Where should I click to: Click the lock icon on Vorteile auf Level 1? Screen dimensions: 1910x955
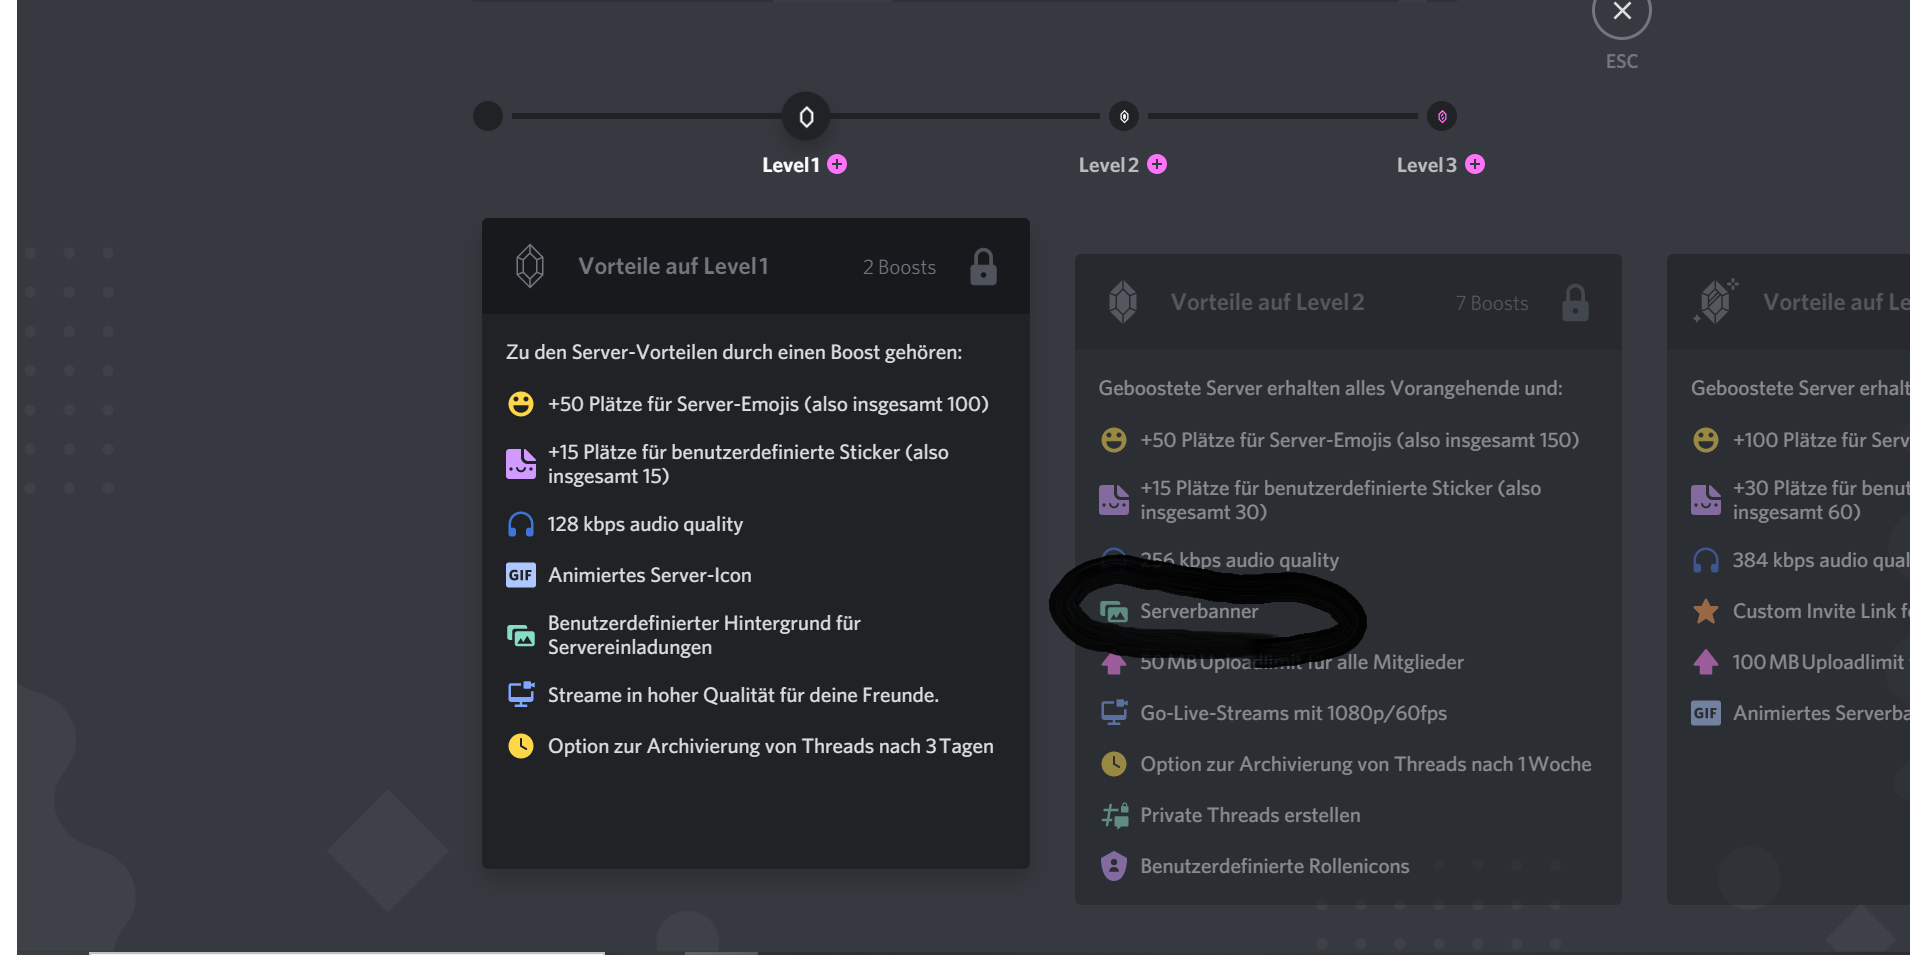pos(984,266)
